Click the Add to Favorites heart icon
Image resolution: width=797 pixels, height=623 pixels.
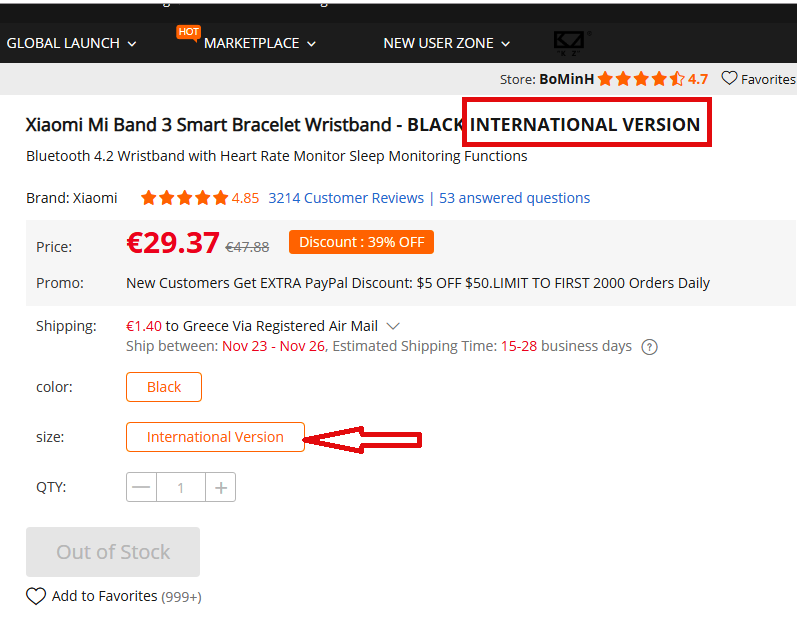[x=36, y=596]
